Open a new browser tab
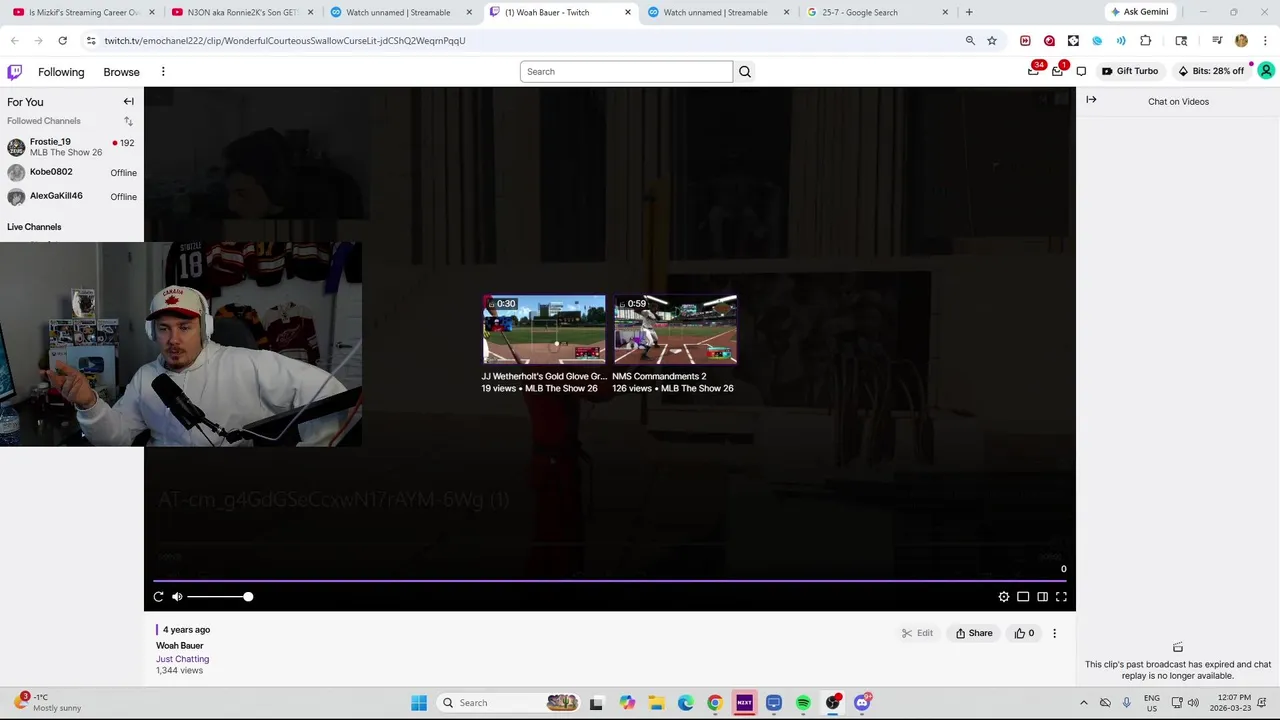Image resolution: width=1280 pixels, height=720 pixels. point(969,12)
